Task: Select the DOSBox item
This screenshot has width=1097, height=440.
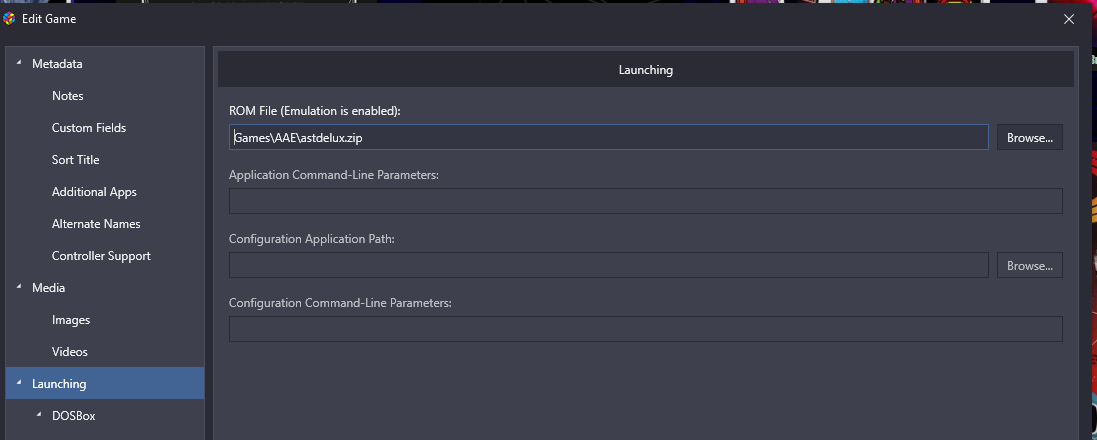Action: (73, 416)
